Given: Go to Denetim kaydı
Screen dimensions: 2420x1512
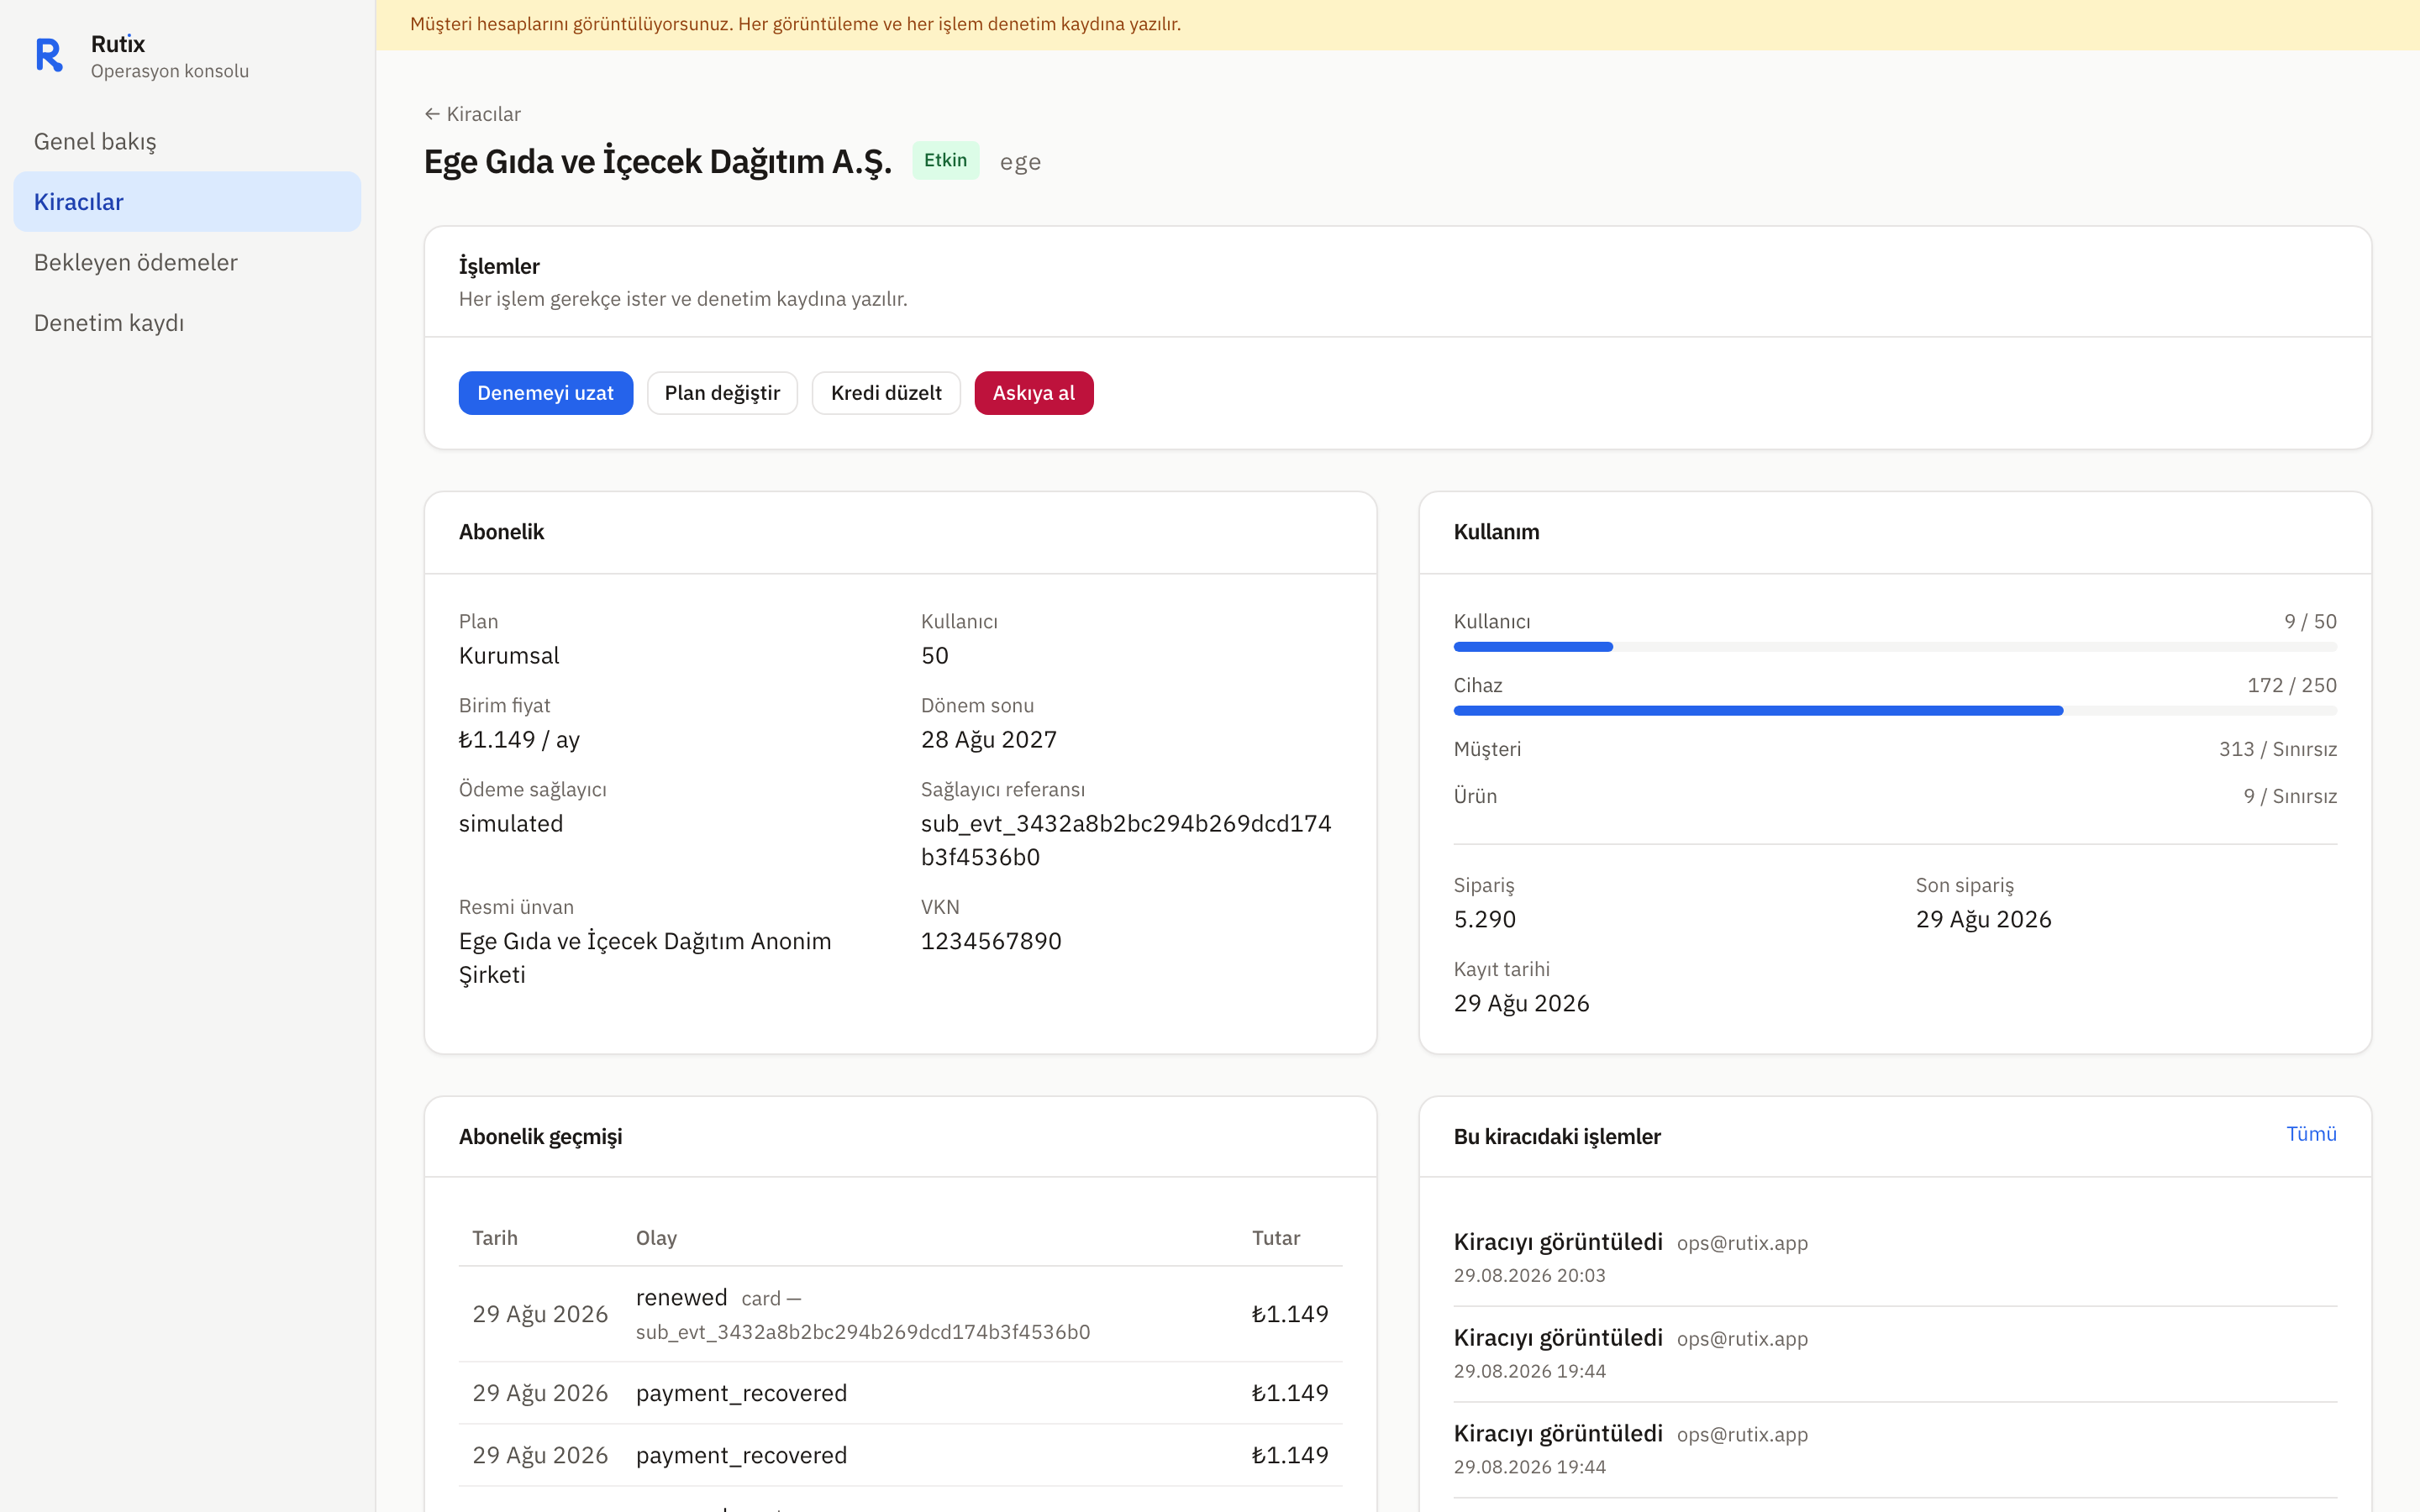Looking at the screenshot, I should [187, 322].
